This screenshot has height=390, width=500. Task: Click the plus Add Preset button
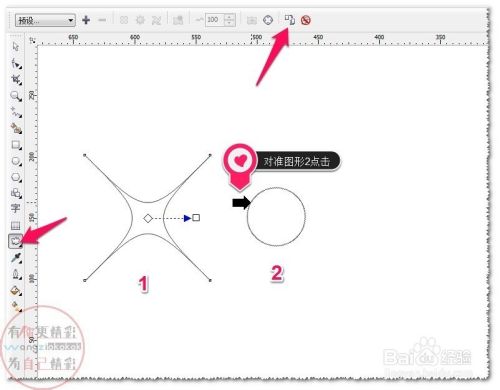pos(86,20)
